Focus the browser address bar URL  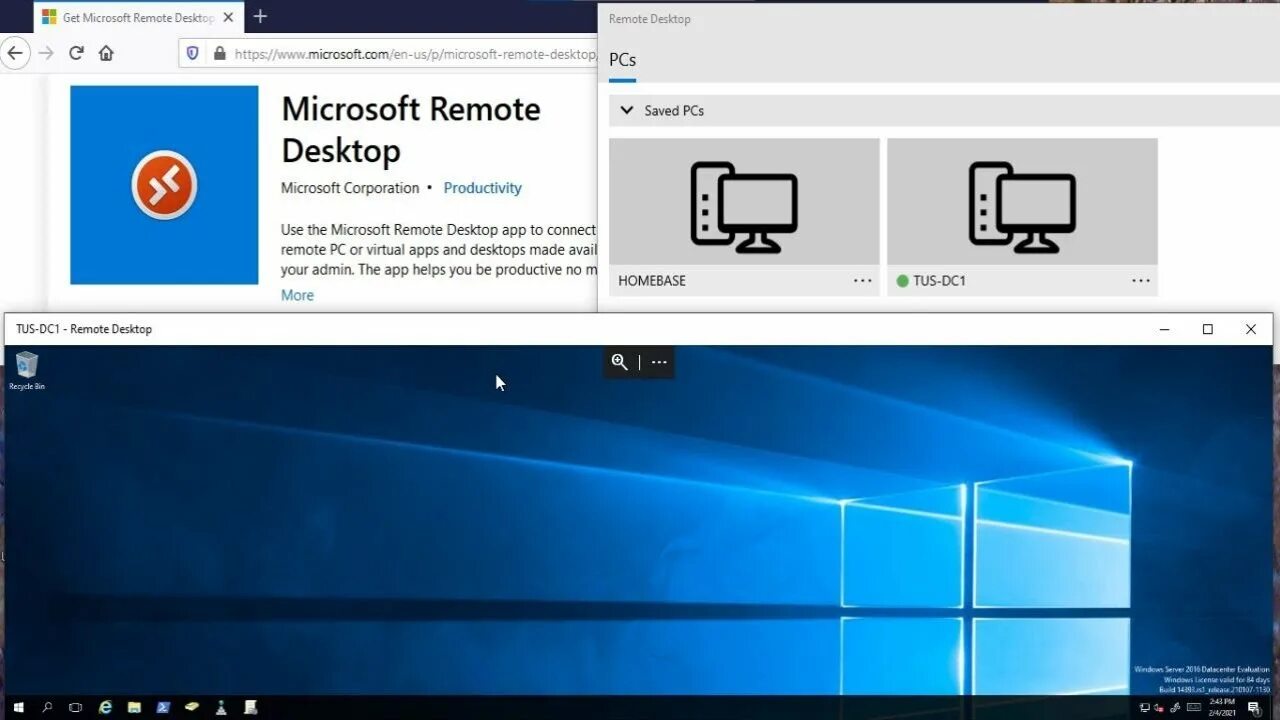click(415, 54)
